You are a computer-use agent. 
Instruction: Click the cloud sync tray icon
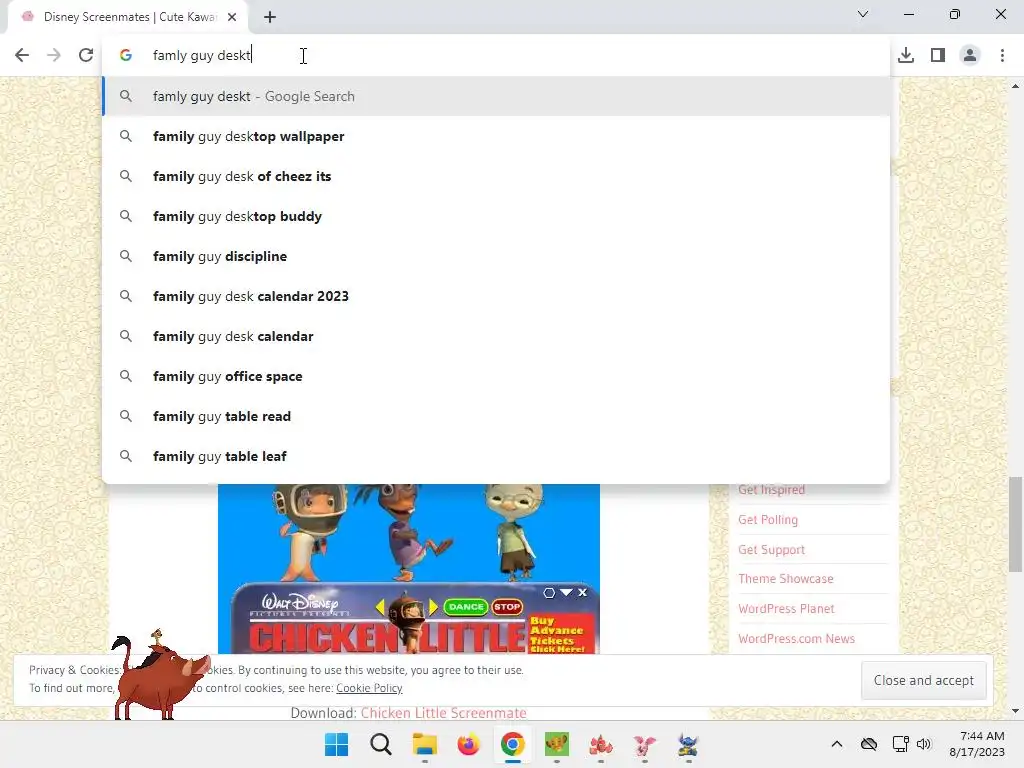[869, 744]
